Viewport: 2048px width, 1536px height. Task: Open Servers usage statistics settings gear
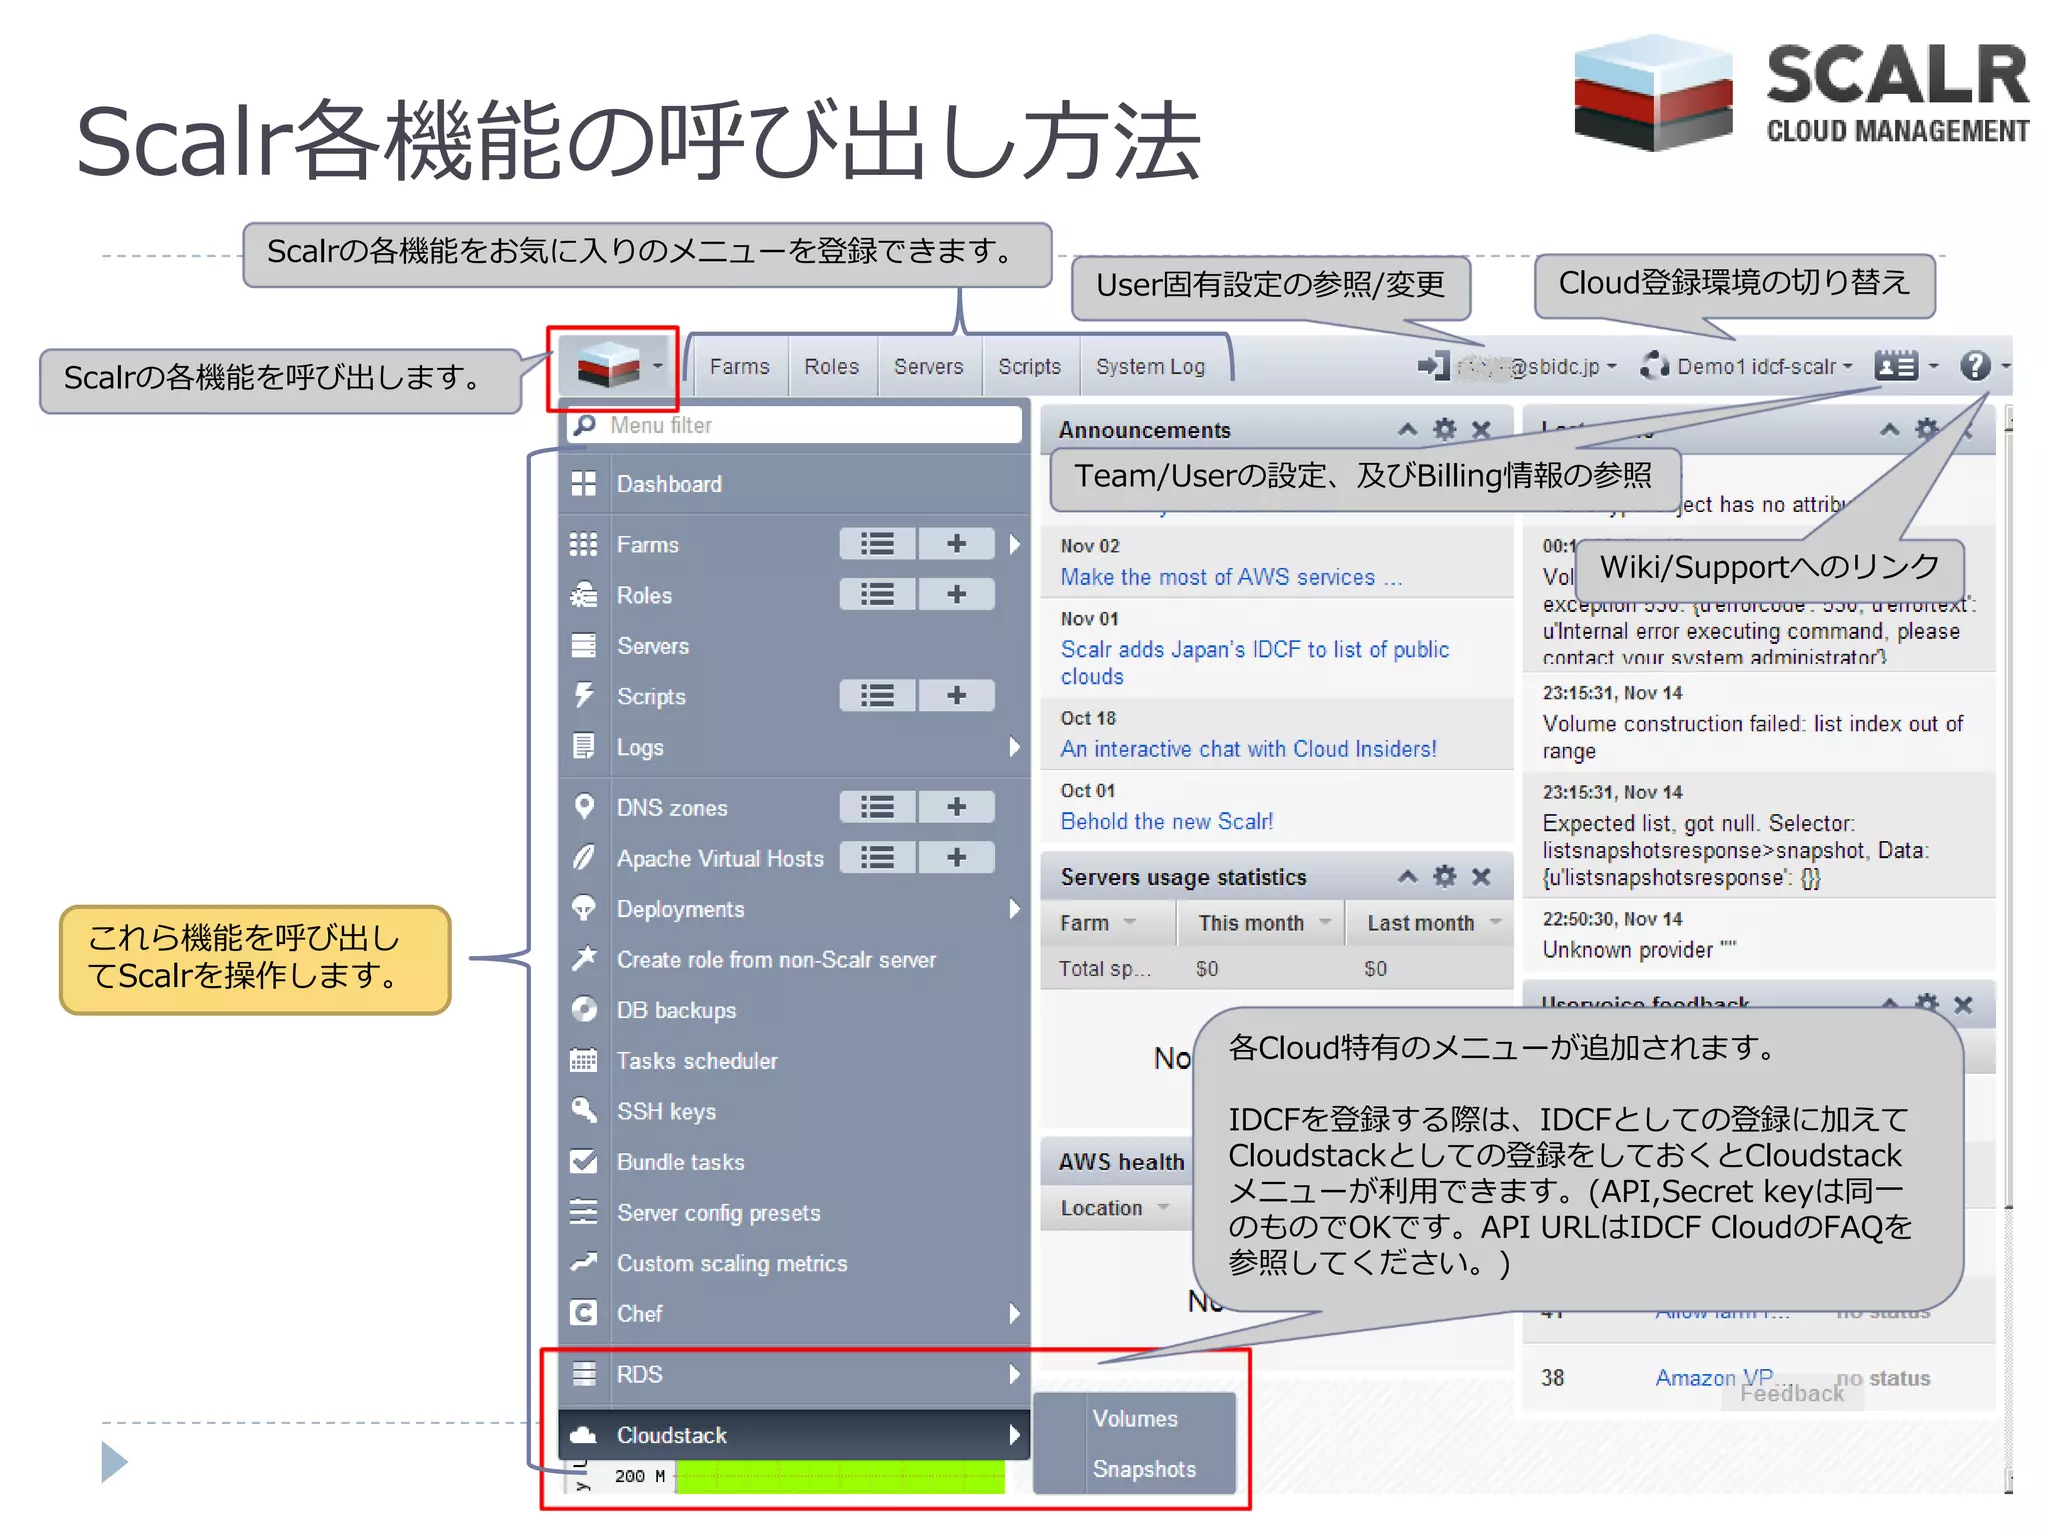(1445, 877)
